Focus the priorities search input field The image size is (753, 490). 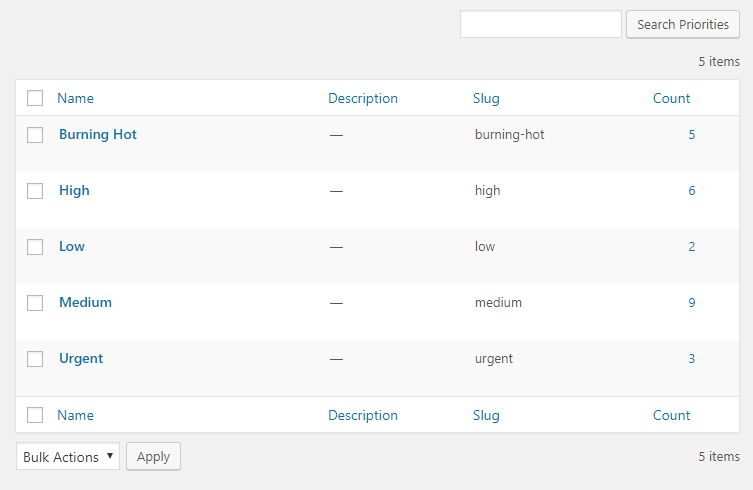tap(540, 25)
